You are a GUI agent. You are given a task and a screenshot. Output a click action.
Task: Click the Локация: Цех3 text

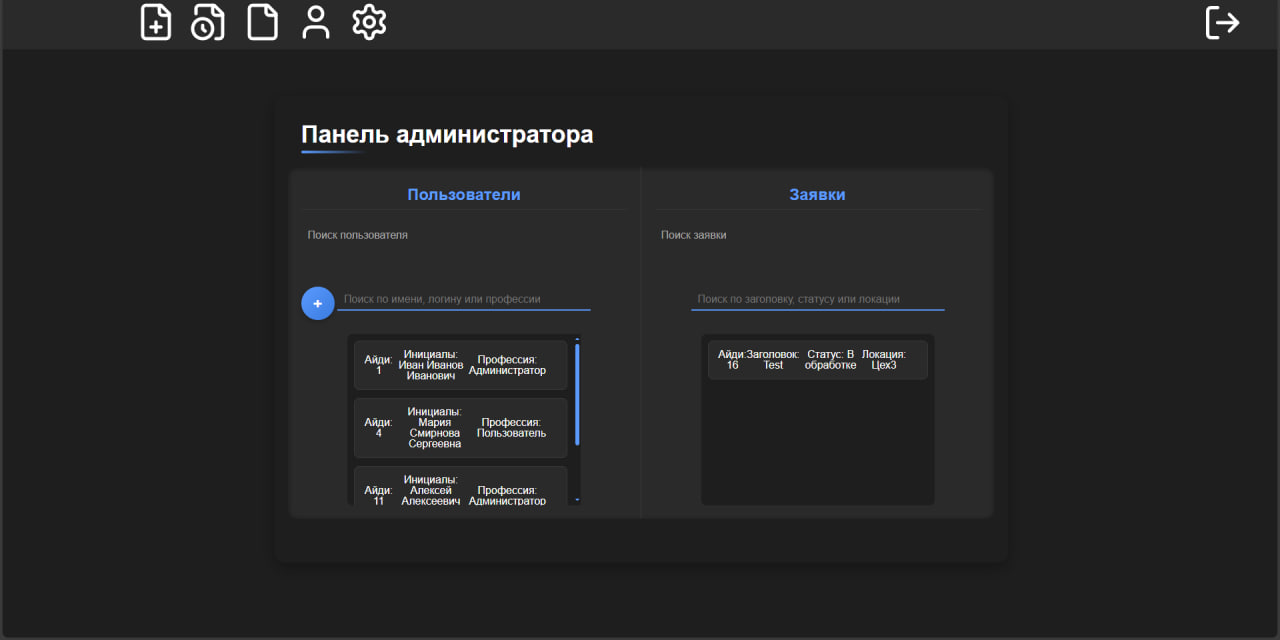tap(884, 360)
